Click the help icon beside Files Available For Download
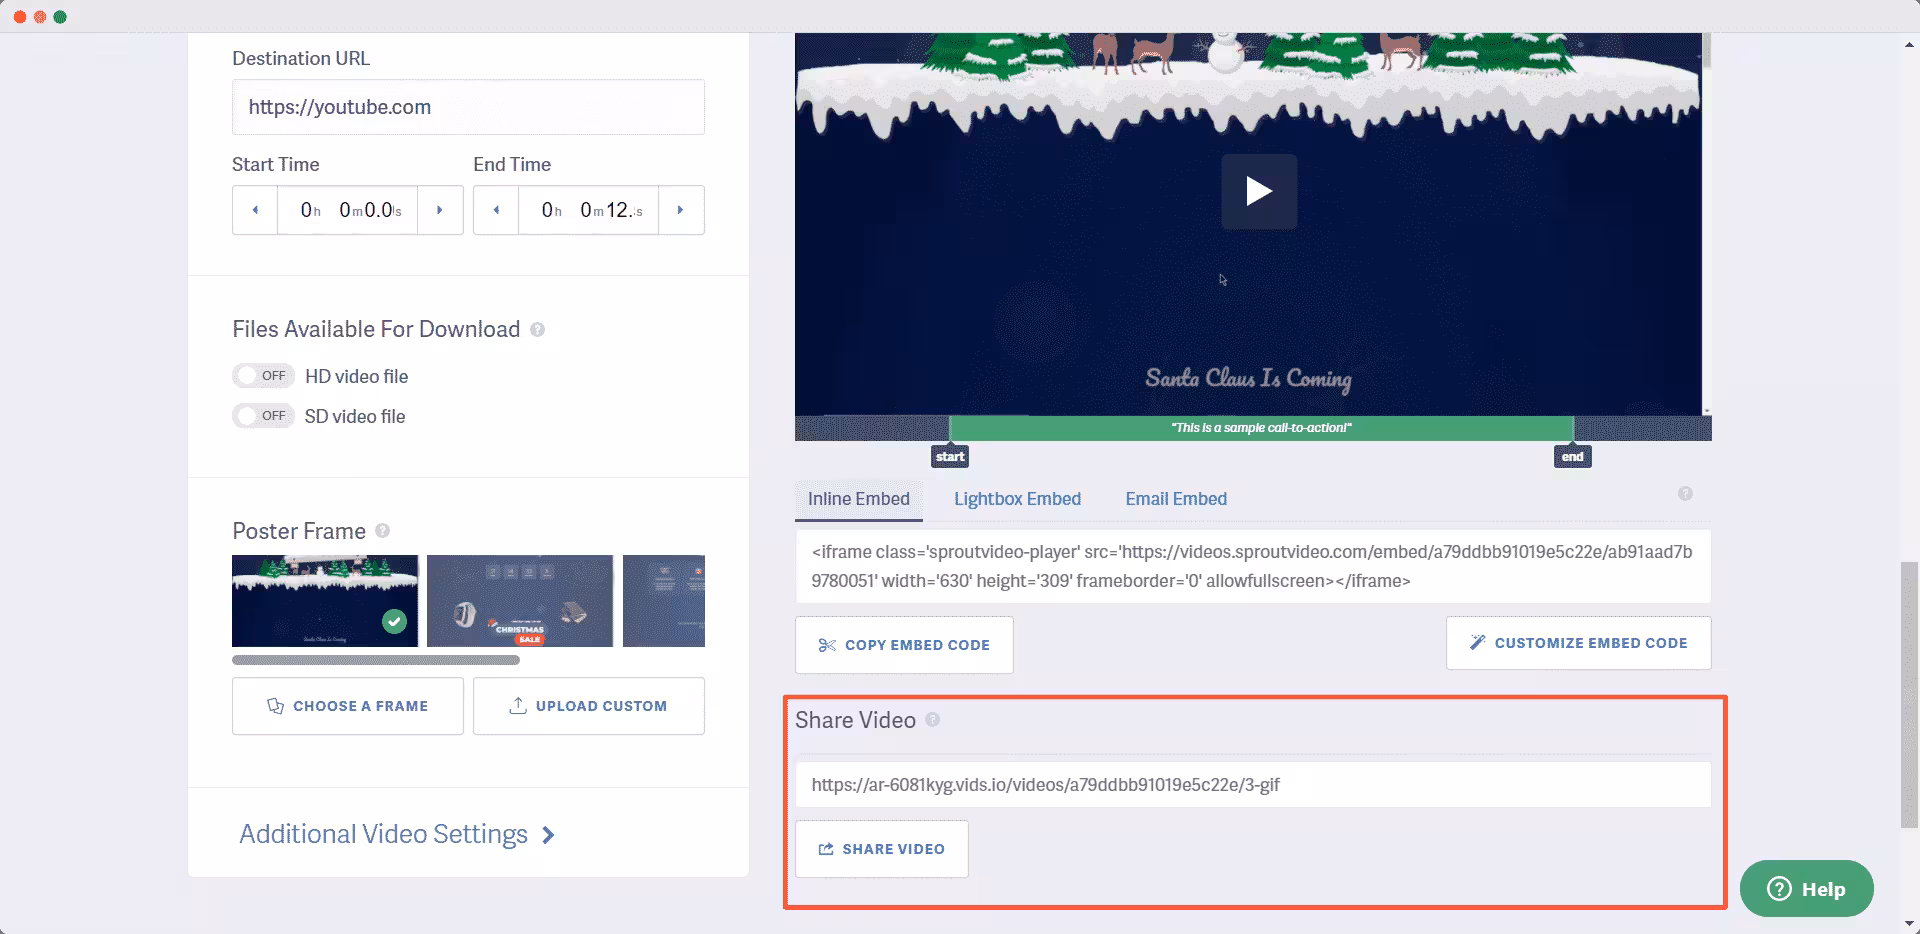The image size is (1920, 934). 537,330
